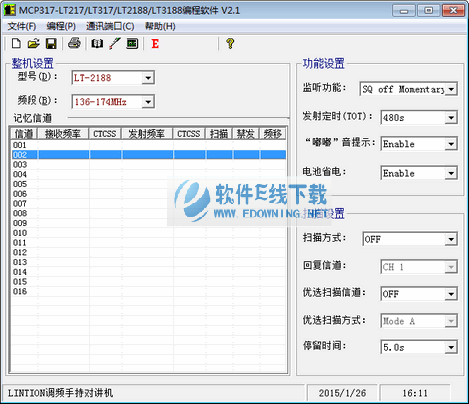Open the 编程(P) menu
The image size is (469, 404).
pos(61,26)
